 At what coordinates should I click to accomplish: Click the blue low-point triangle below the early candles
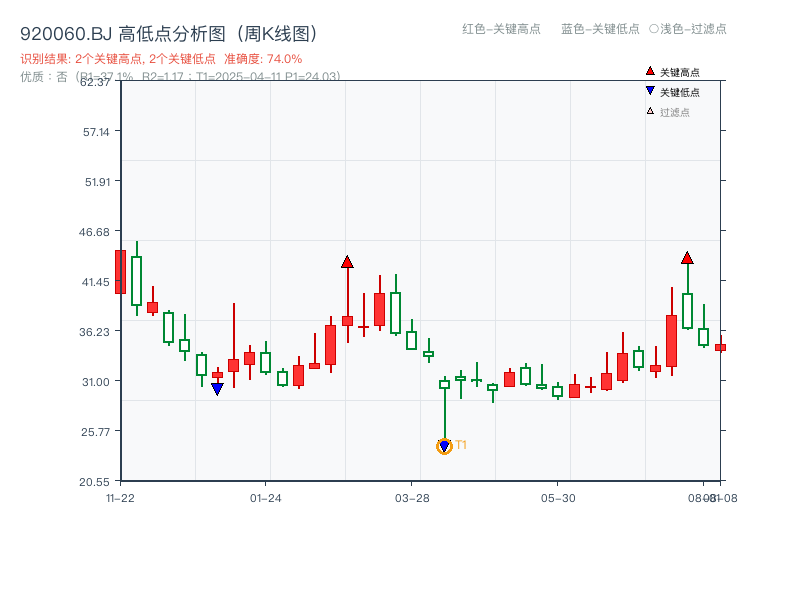click(x=218, y=387)
